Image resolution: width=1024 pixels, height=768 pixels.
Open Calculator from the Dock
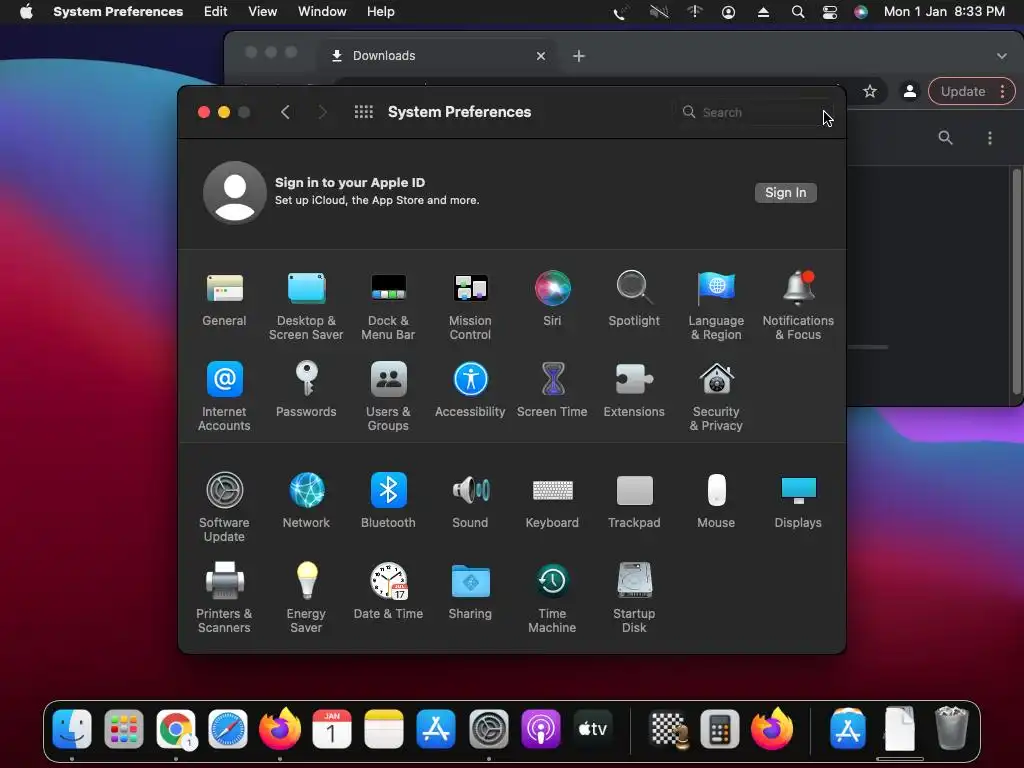720,729
